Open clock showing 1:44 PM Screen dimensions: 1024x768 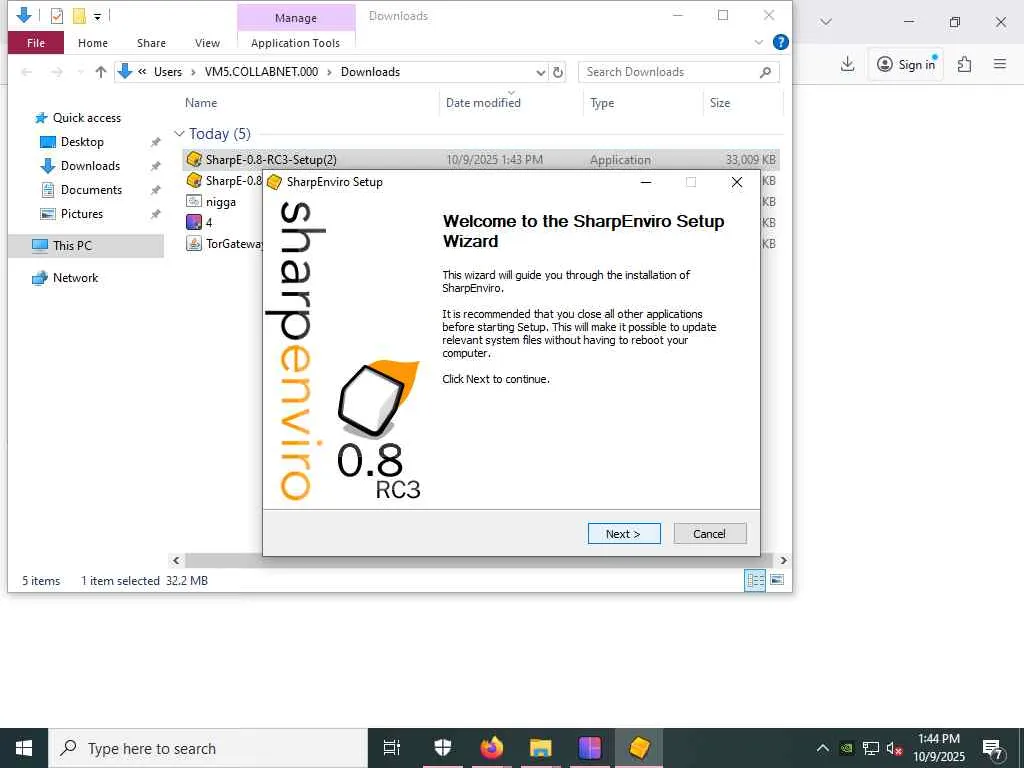(x=938, y=748)
